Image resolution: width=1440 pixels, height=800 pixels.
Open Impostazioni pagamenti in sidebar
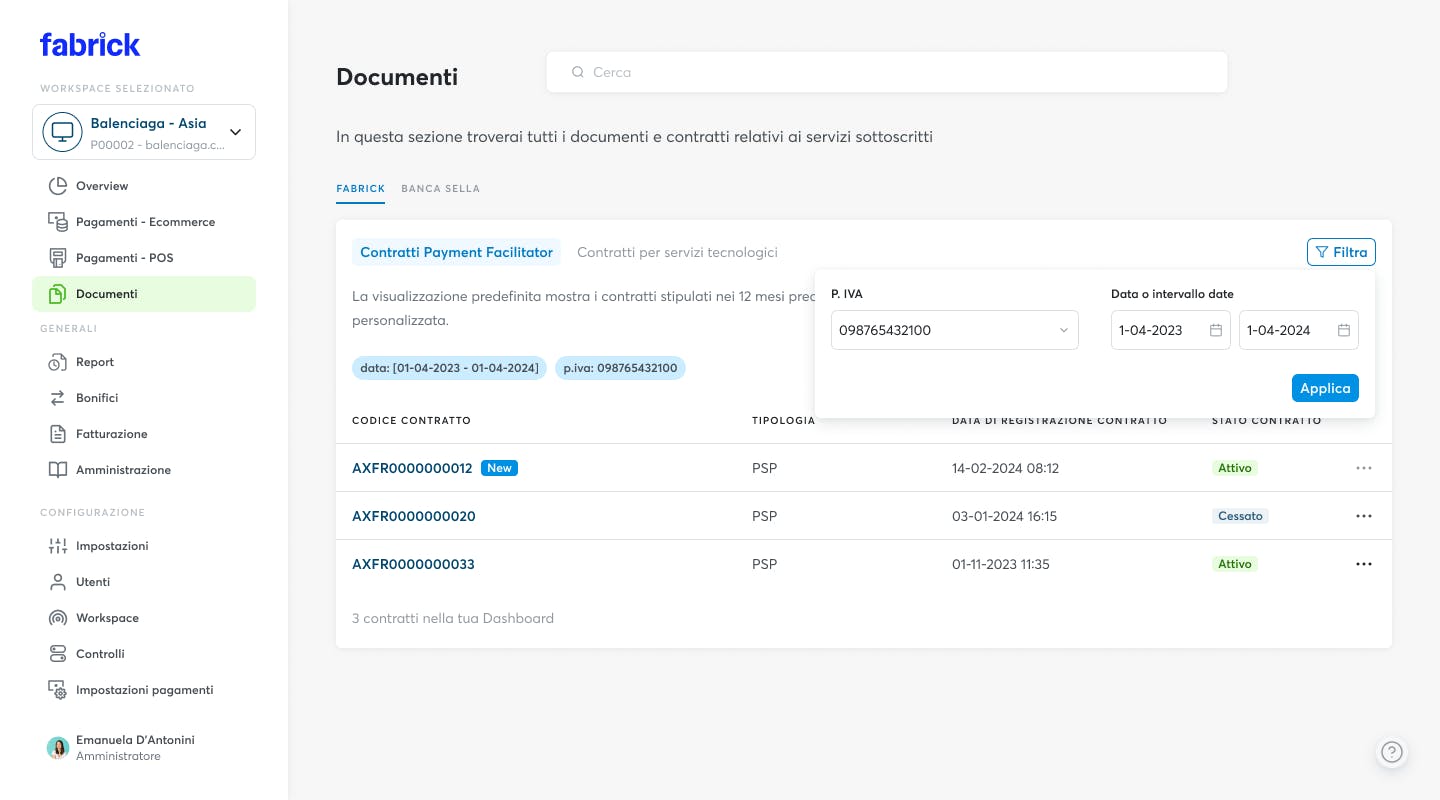tap(144, 690)
